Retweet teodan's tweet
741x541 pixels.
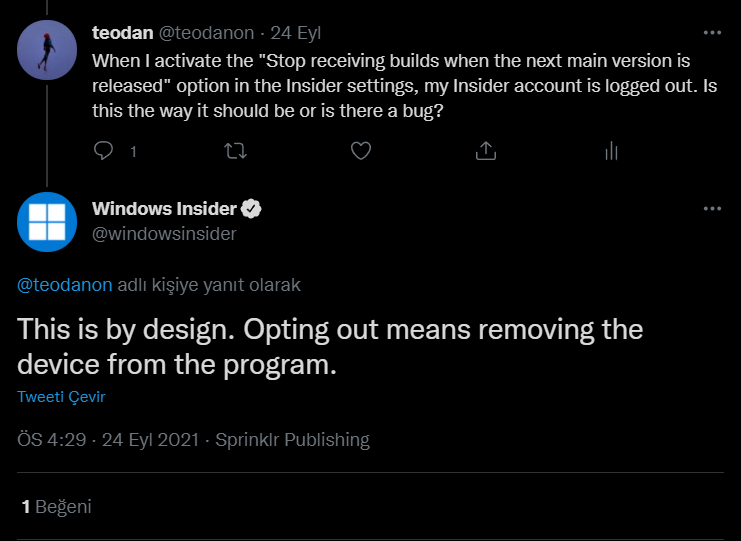click(x=234, y=151)
